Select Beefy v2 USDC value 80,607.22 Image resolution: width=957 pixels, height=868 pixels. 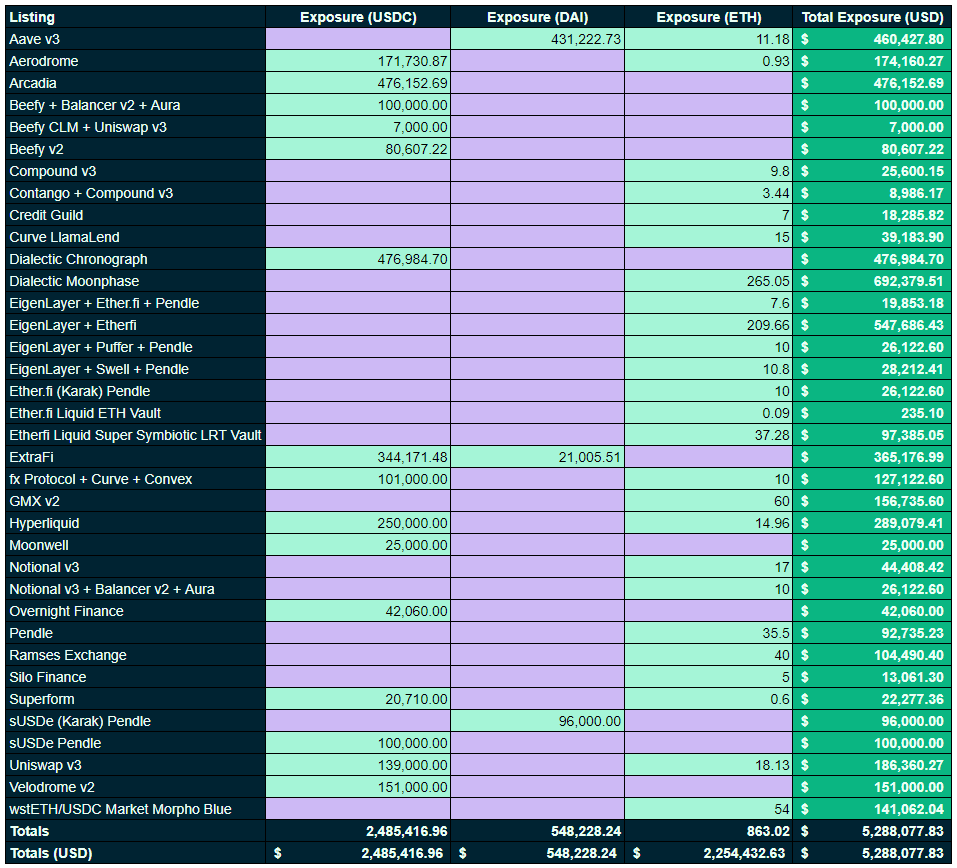click(358, 149)
